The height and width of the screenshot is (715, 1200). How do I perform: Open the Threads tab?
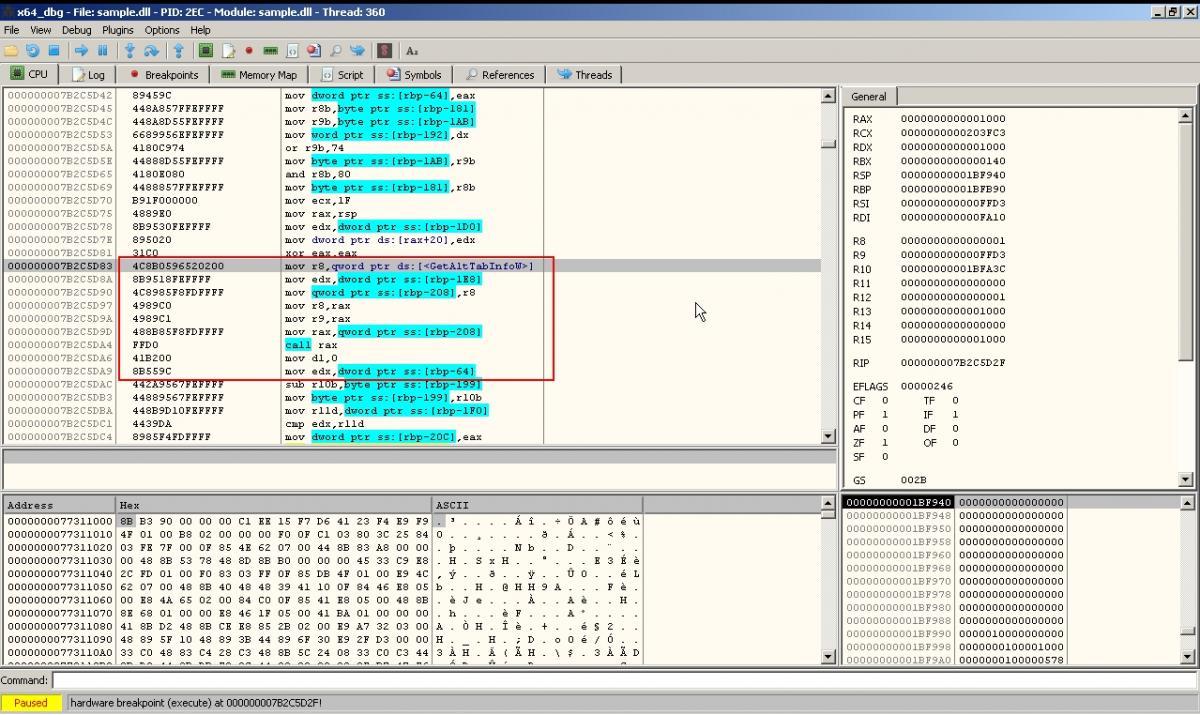tap(584, 75)
